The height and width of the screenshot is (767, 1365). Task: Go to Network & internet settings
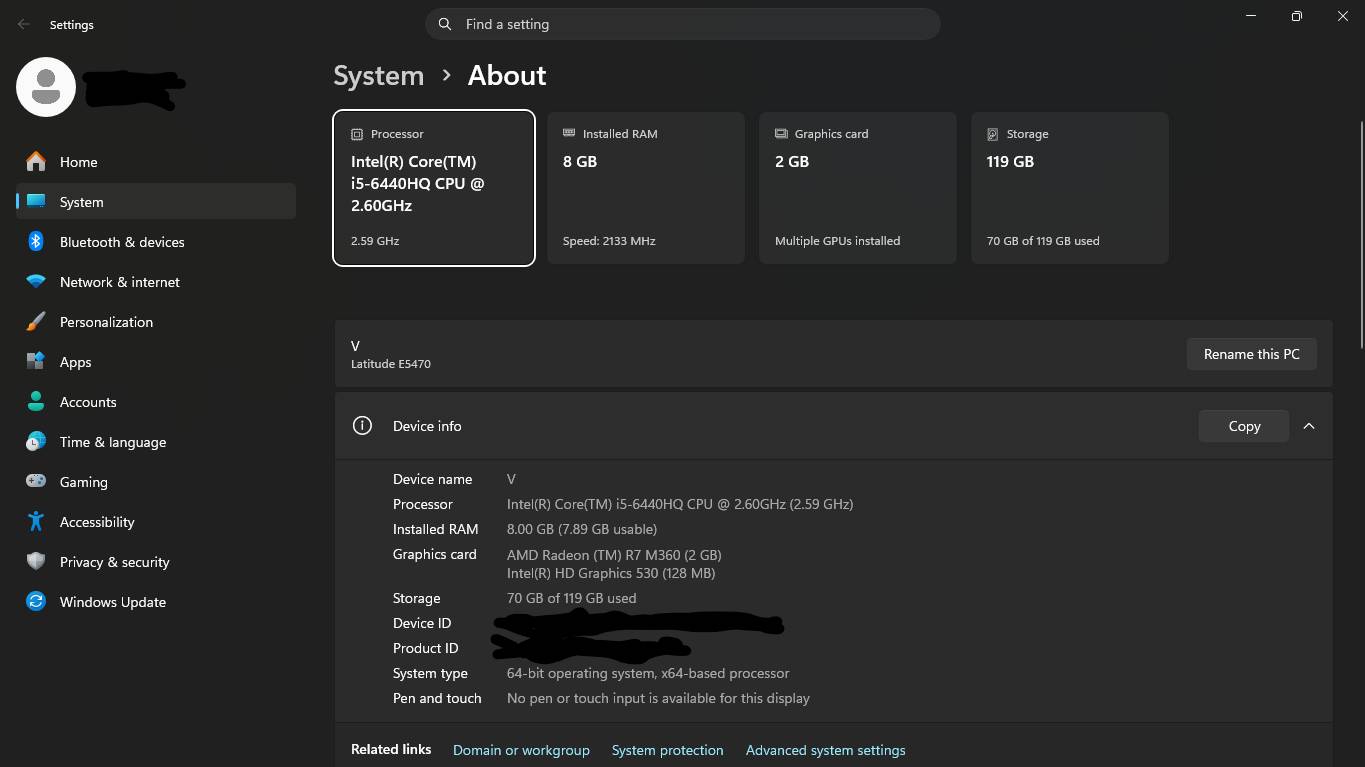tap(156, 282)
